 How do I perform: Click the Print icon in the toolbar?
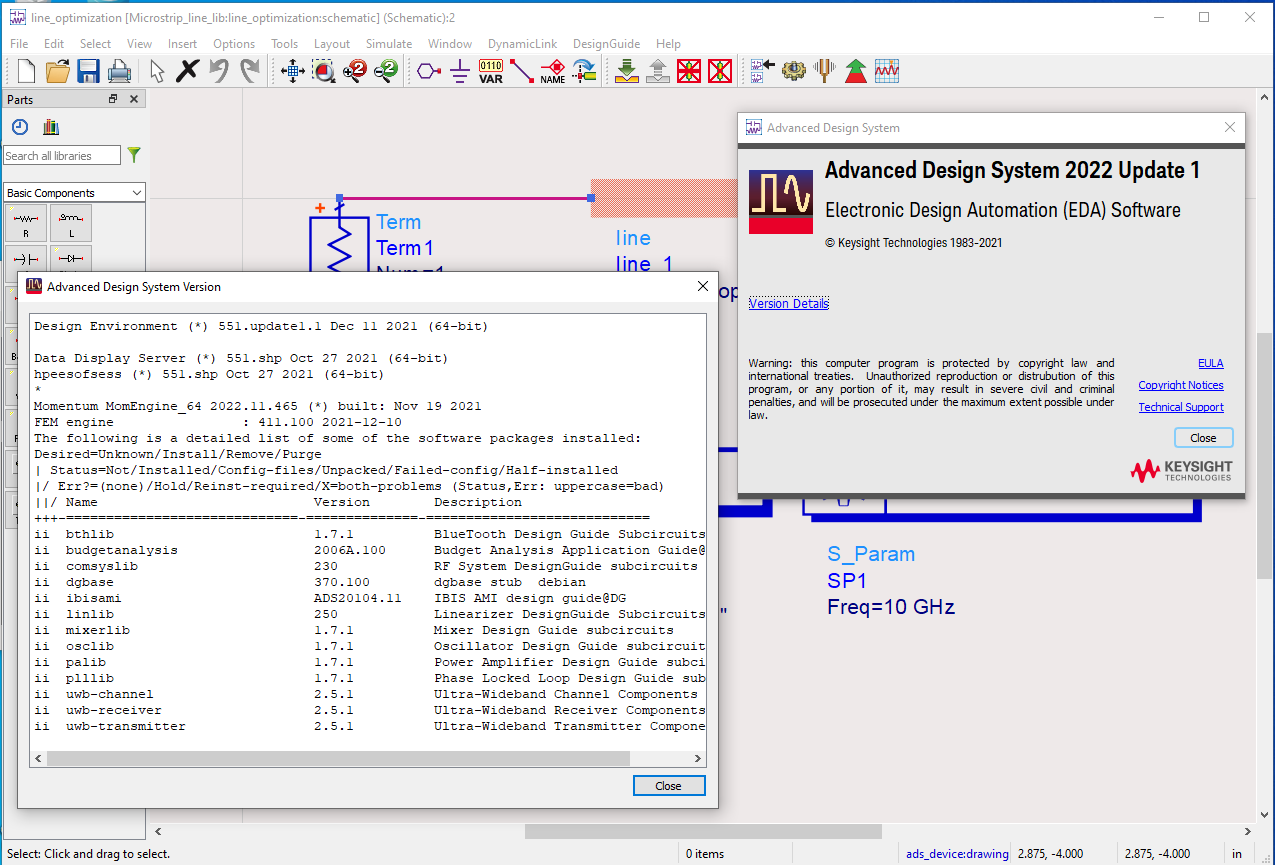point(119,71)
